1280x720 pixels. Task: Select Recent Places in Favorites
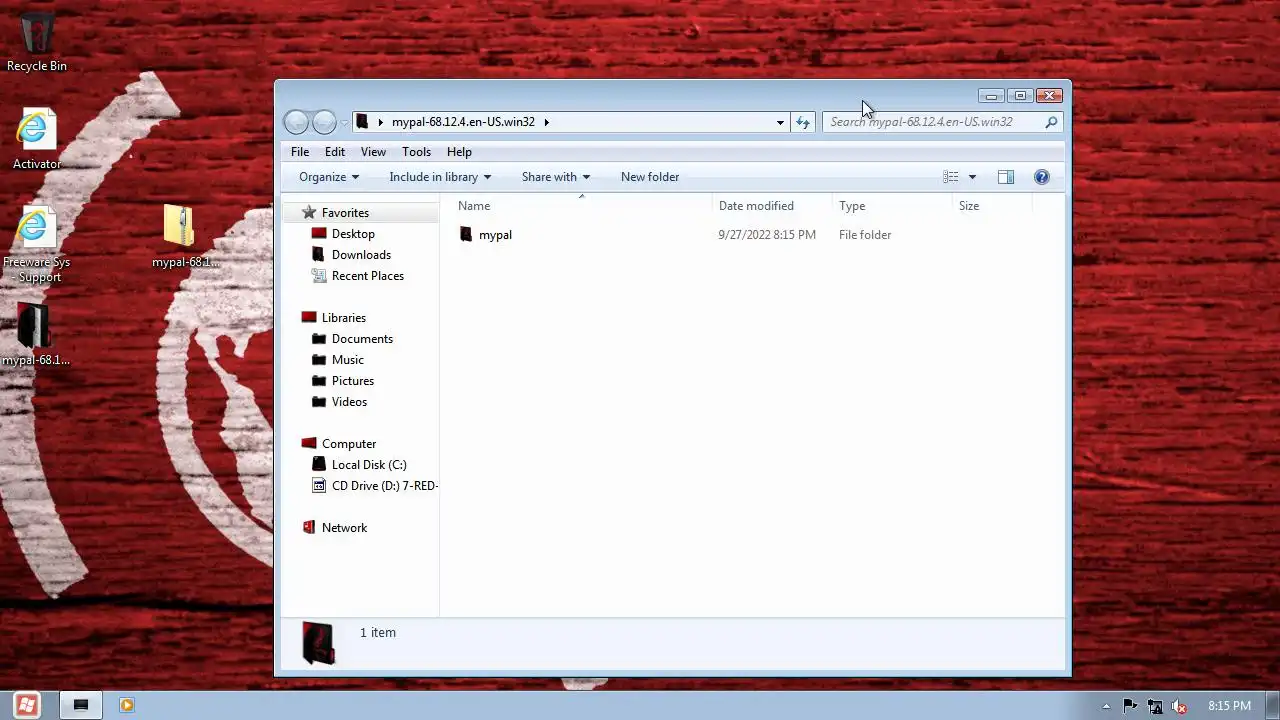pos(368,276)
